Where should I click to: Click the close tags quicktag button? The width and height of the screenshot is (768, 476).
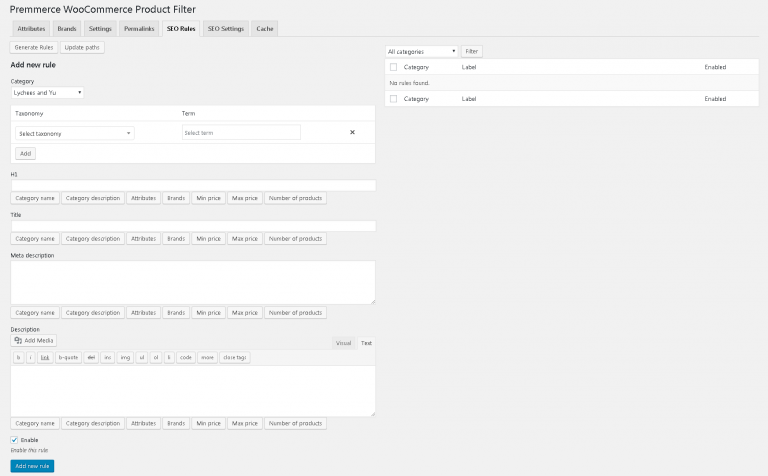[235, 357]
